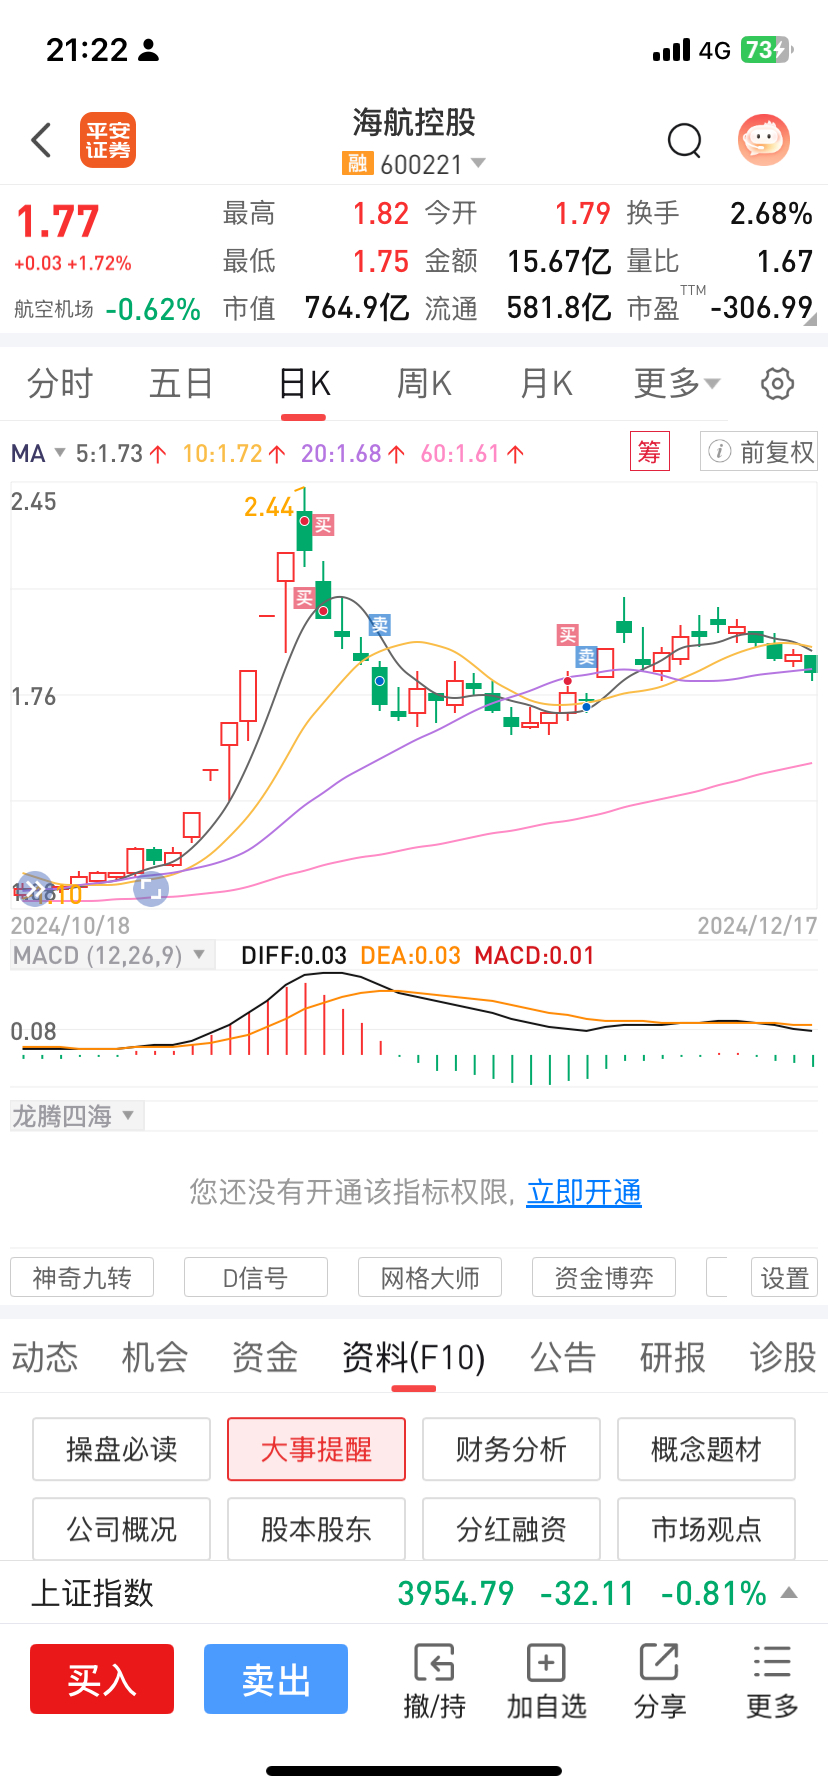Tap the blue 卖出 button
This screenshot has width=828, height=1792.
tap(276, 1679)
